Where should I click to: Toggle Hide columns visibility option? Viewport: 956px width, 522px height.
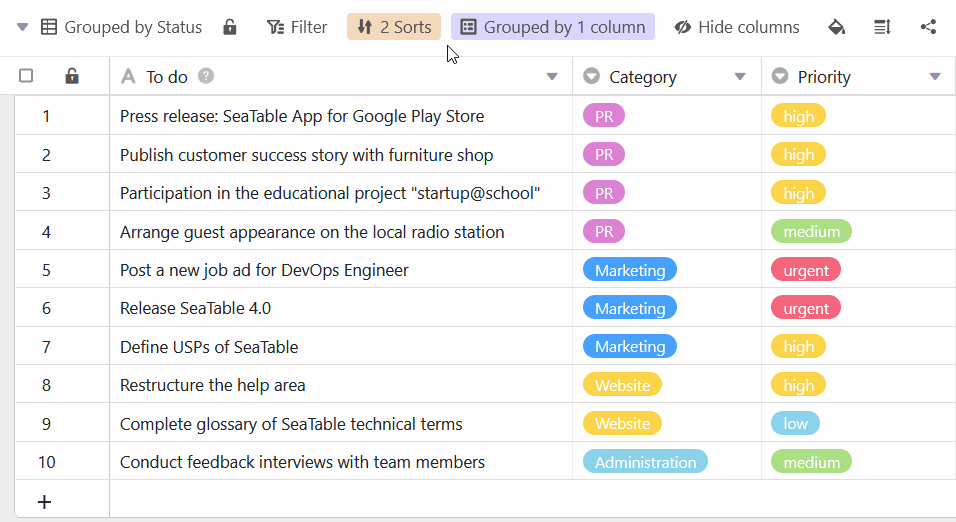[737, 27]
